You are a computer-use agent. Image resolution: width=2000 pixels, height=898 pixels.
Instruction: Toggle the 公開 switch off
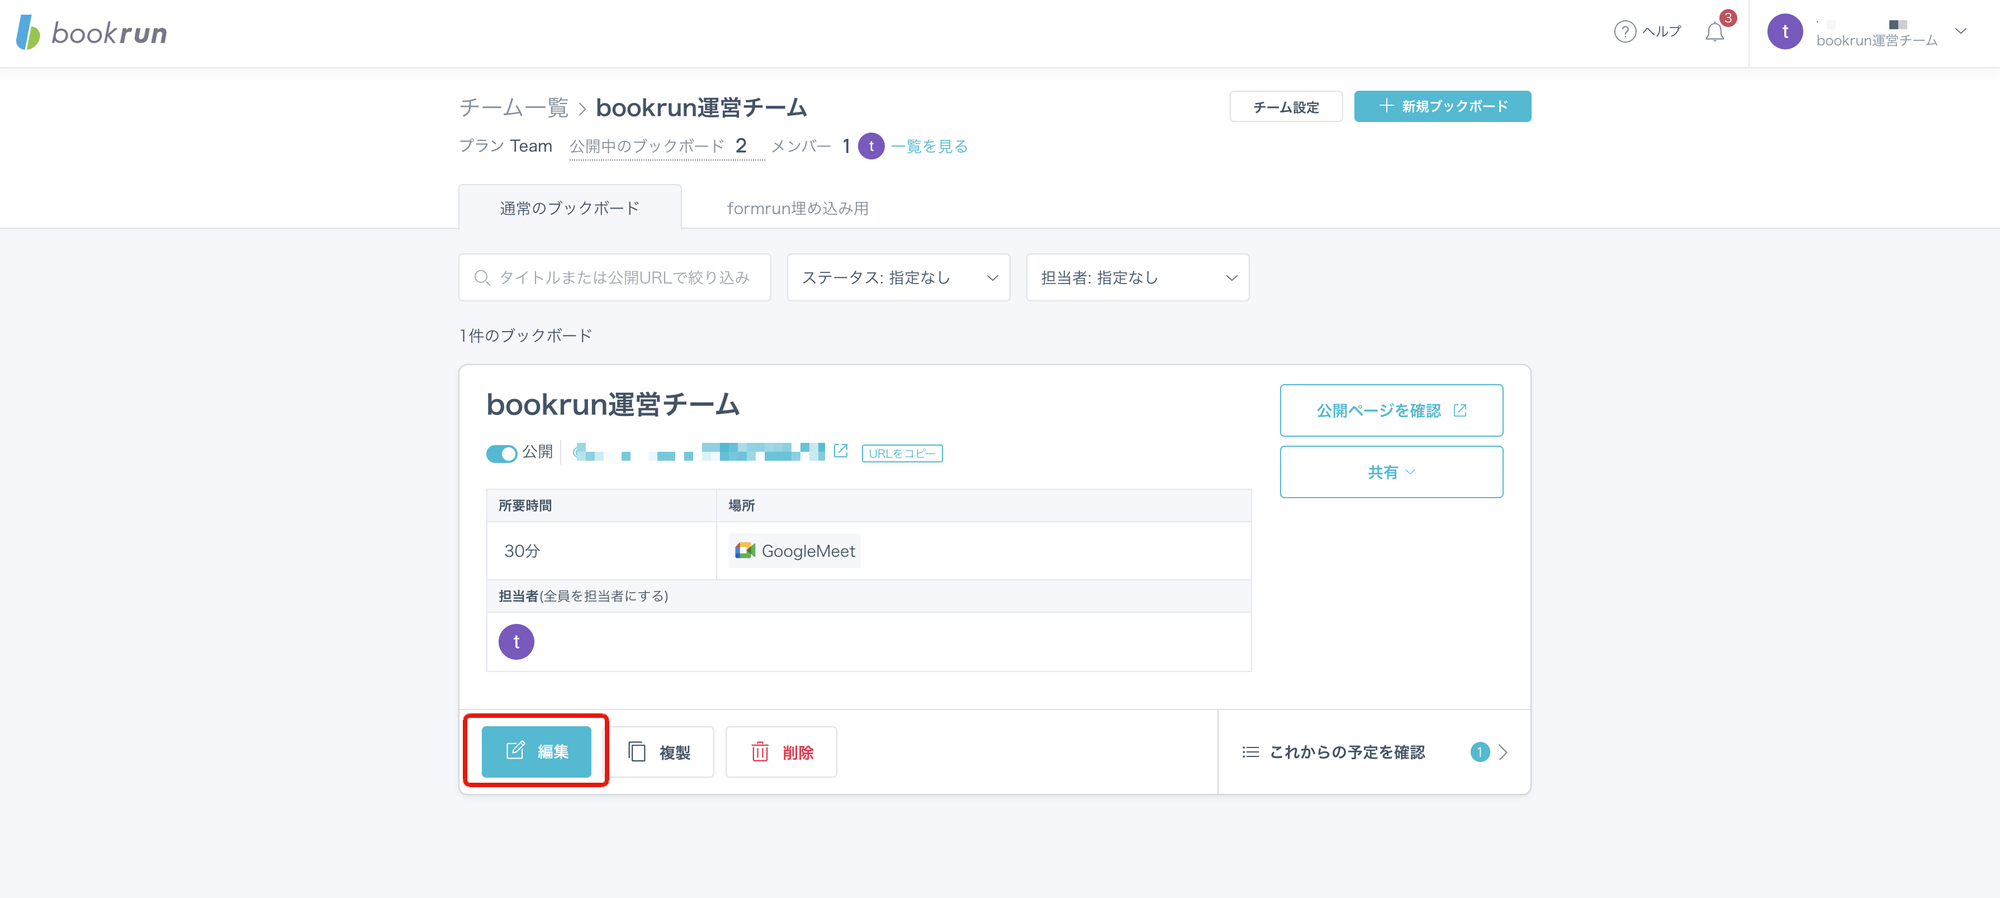point(501,453)
